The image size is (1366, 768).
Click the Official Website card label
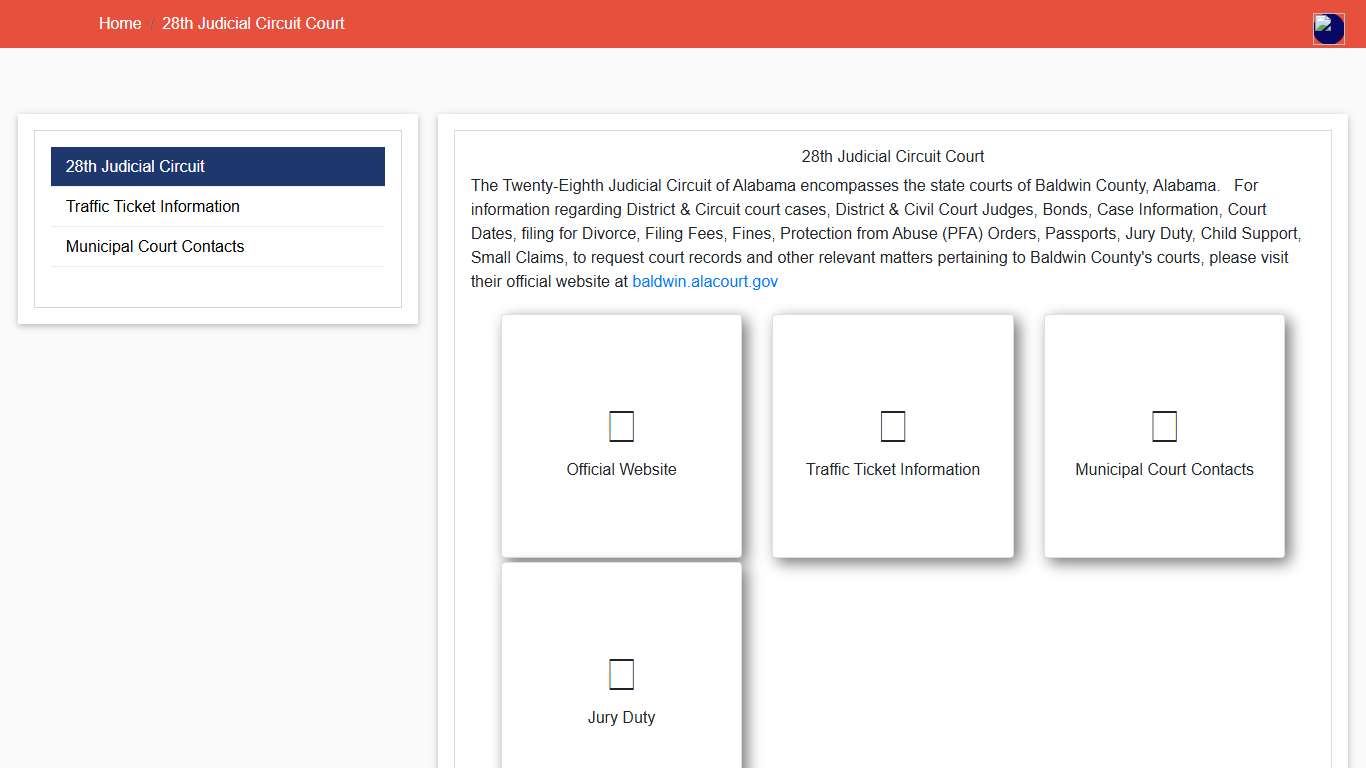click(x=621, y=470)
